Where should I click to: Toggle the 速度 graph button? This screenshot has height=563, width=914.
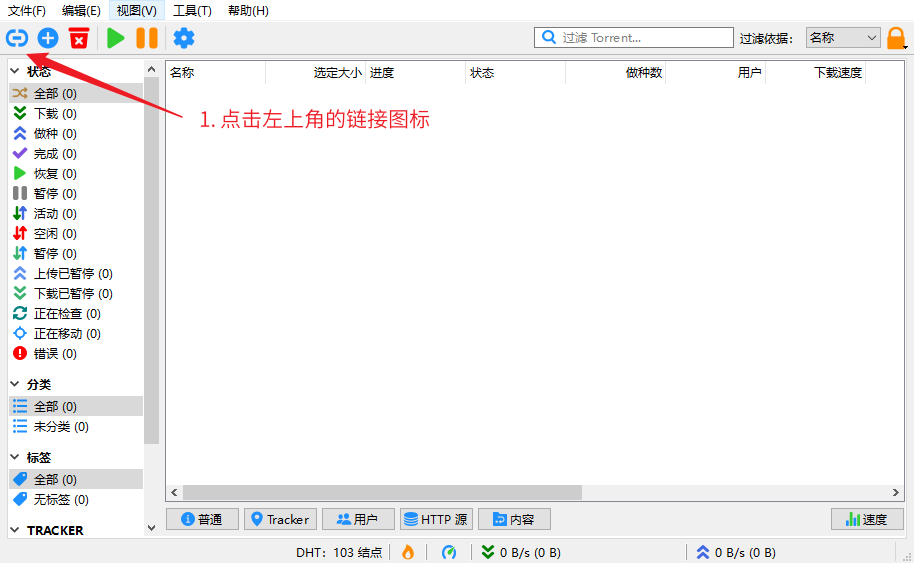(x=867, y=519)
